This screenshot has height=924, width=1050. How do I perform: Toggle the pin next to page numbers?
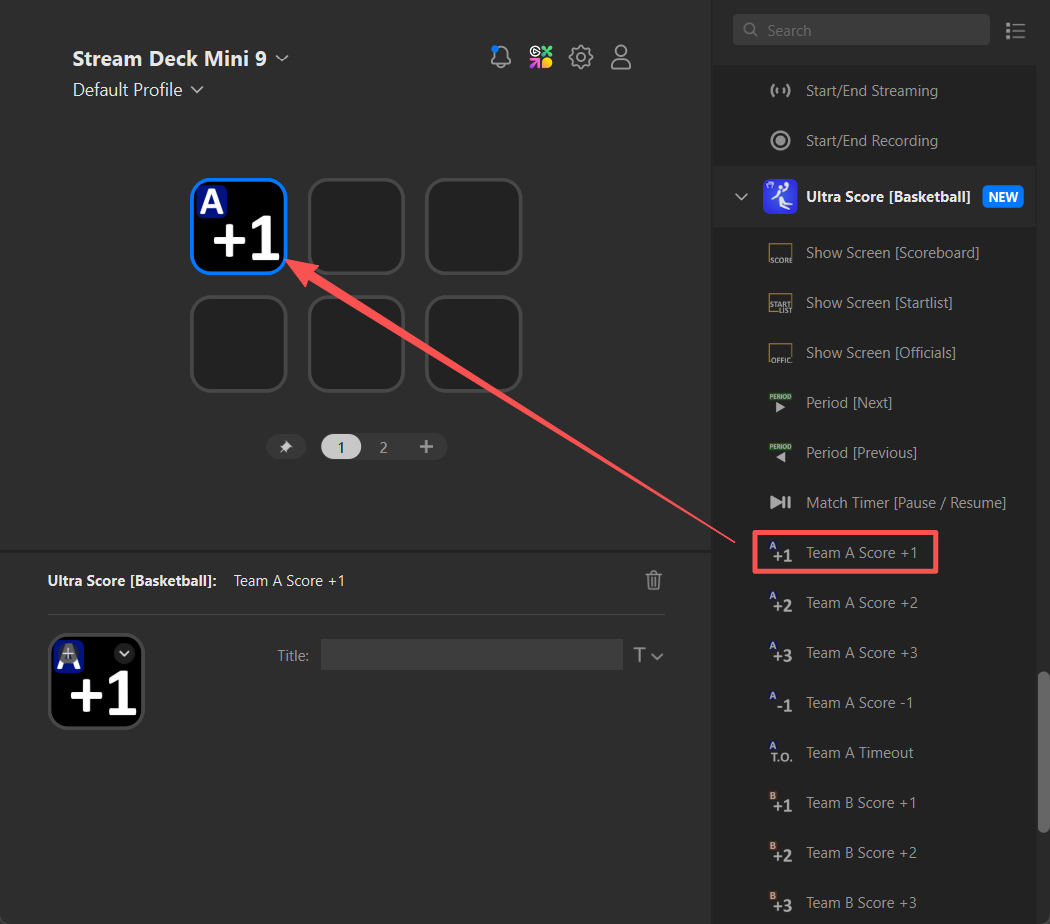pos(286,446)
